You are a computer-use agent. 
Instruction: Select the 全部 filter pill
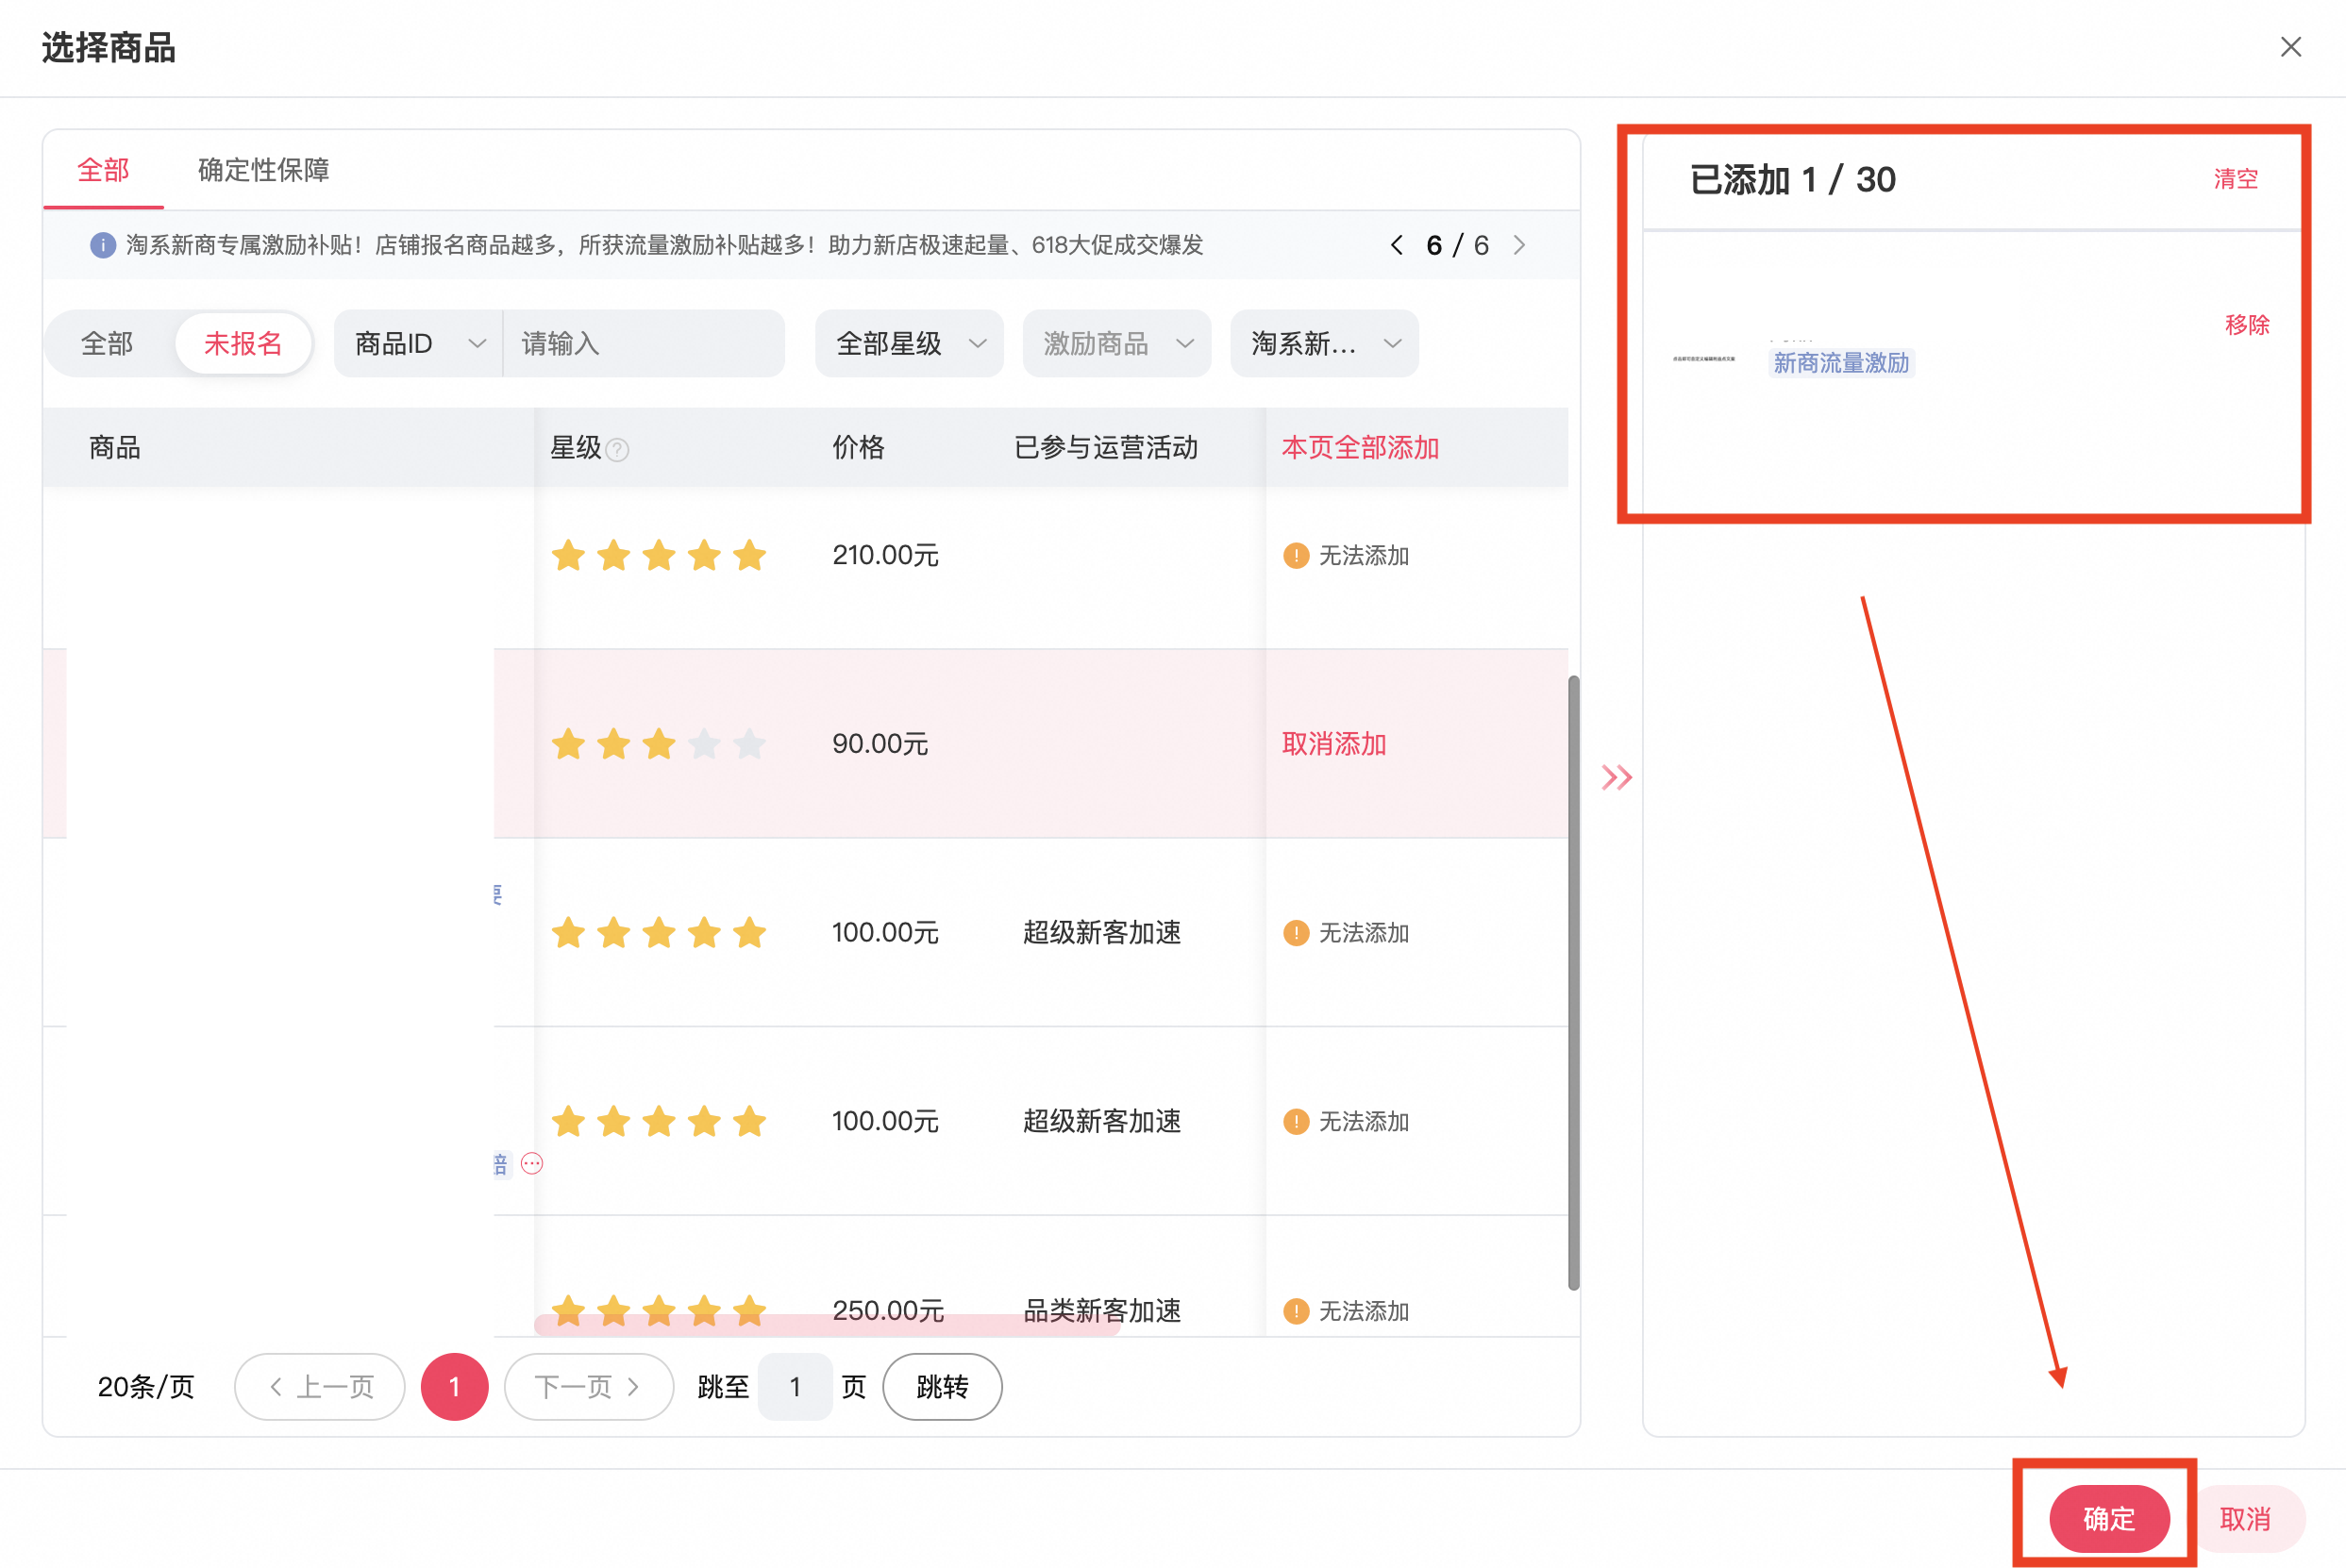coord(107,344)
